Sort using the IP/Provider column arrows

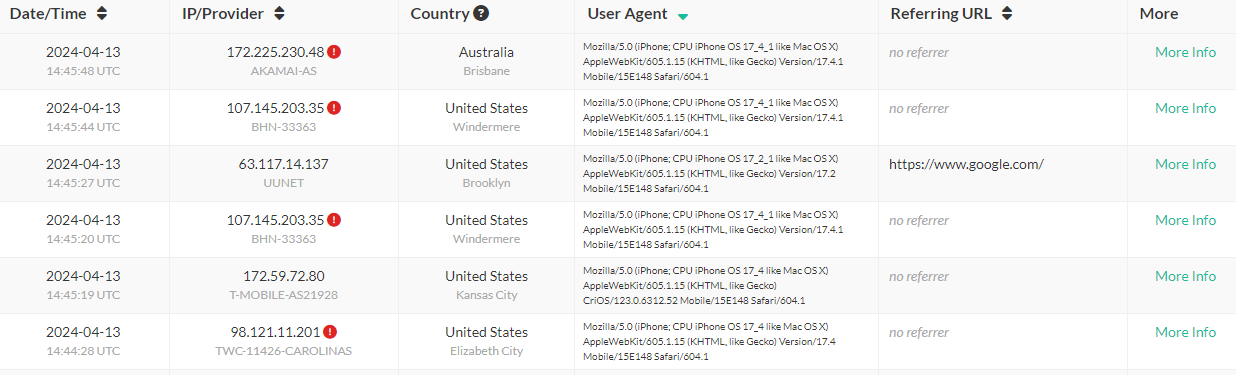coord(279,14)
